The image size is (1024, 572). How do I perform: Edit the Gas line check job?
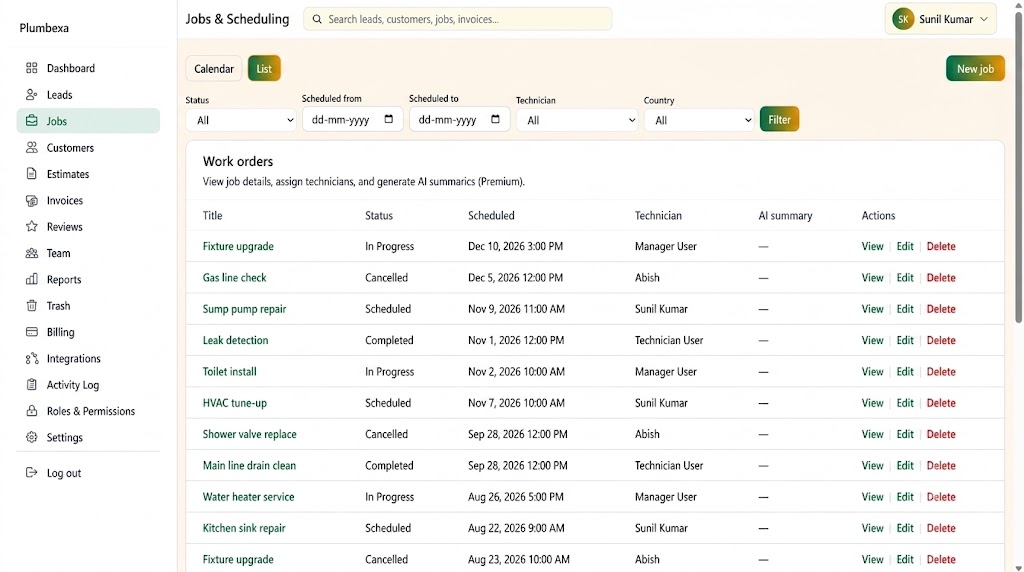click(904, 278)
